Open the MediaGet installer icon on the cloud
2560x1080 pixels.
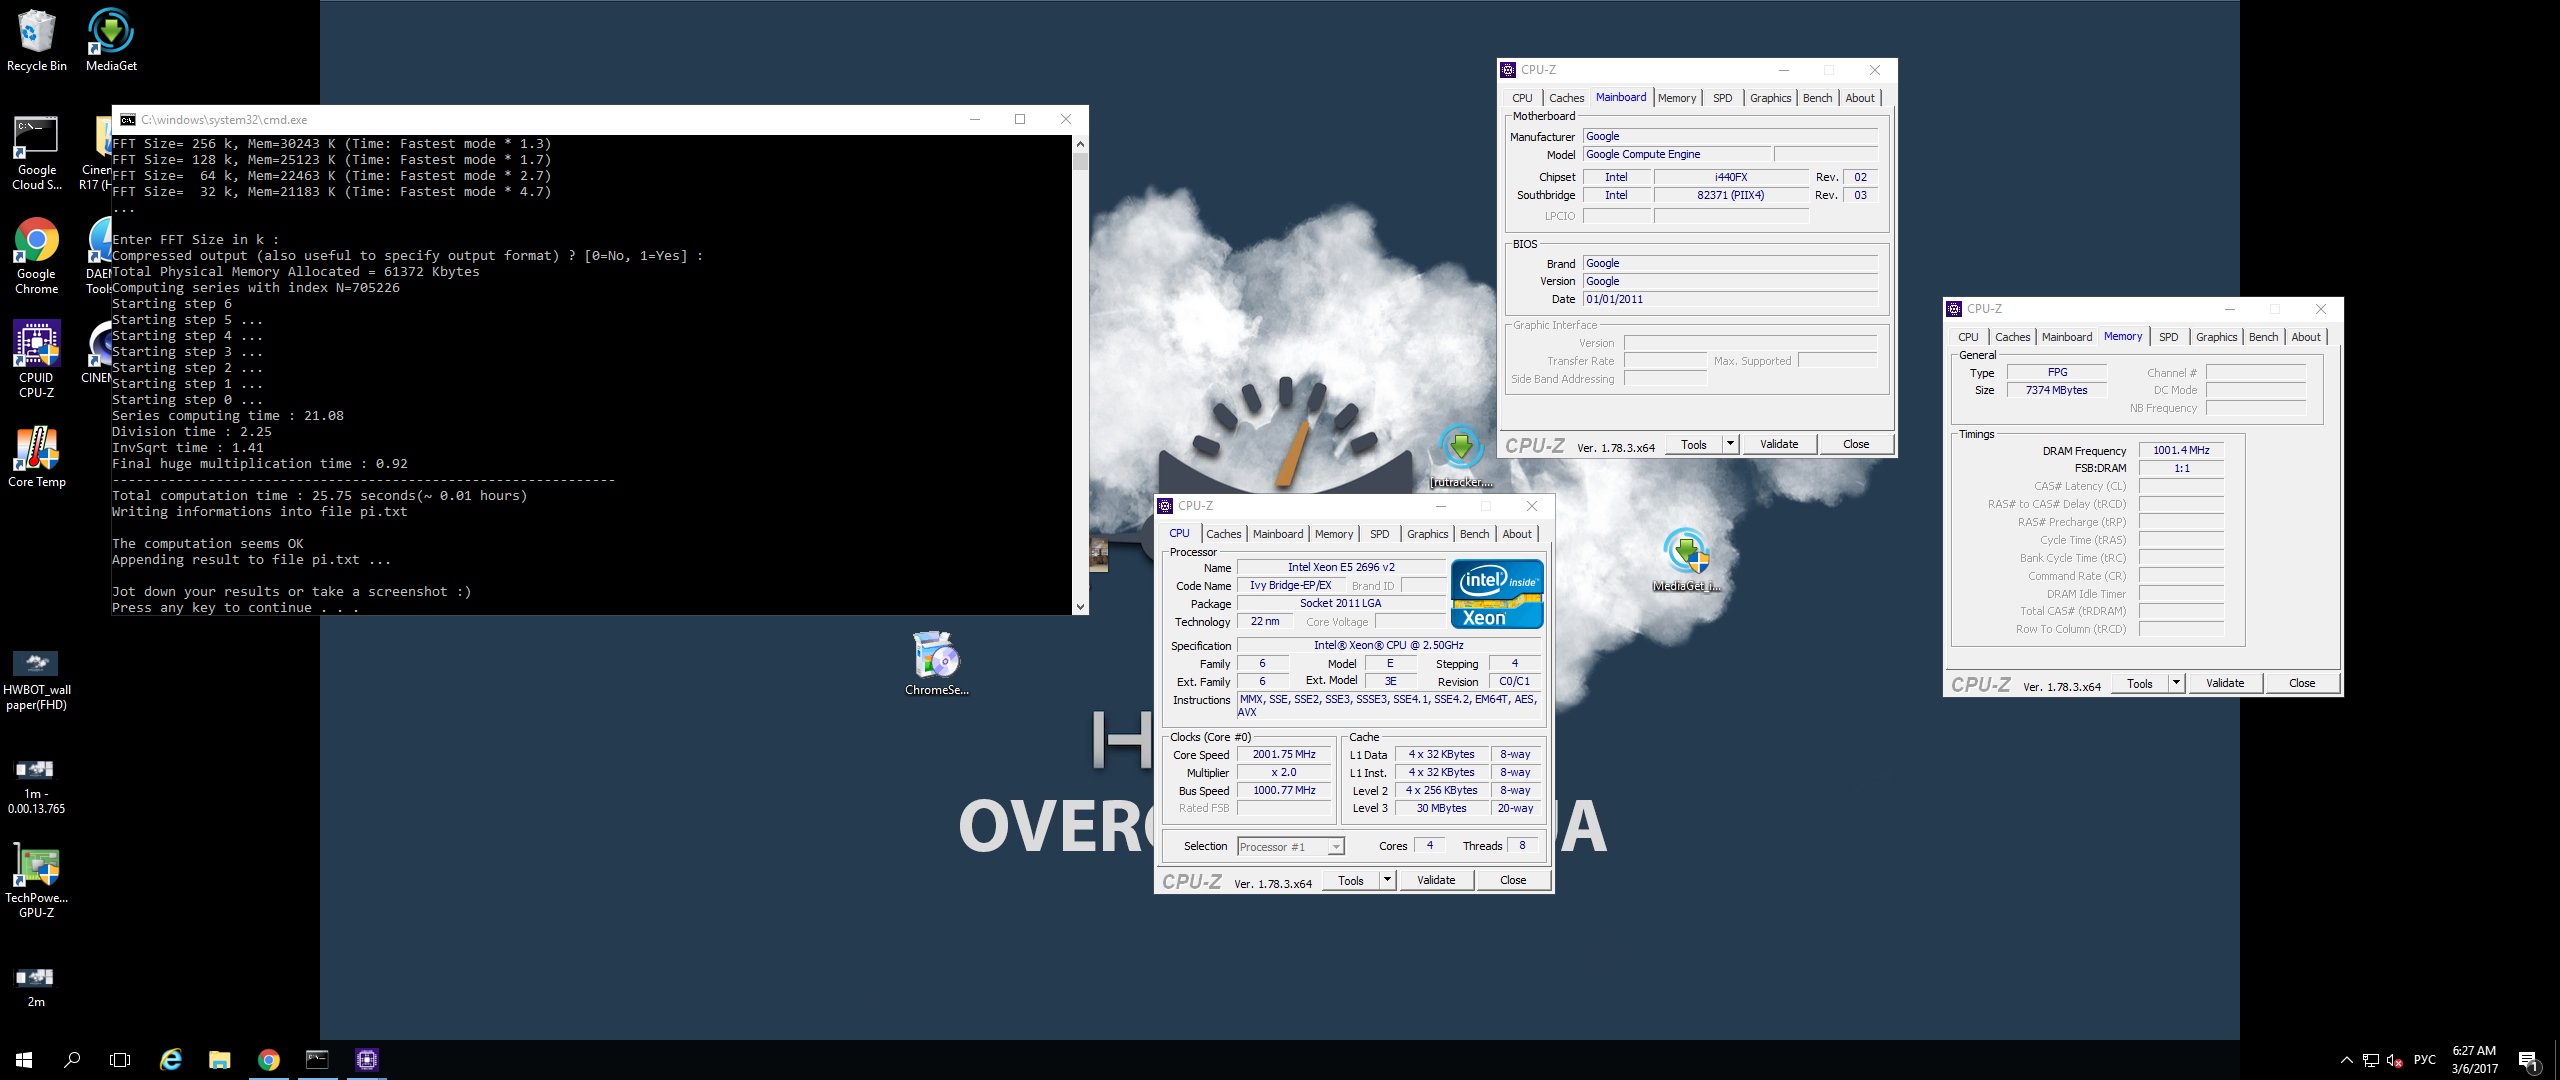pos(1687,560)
